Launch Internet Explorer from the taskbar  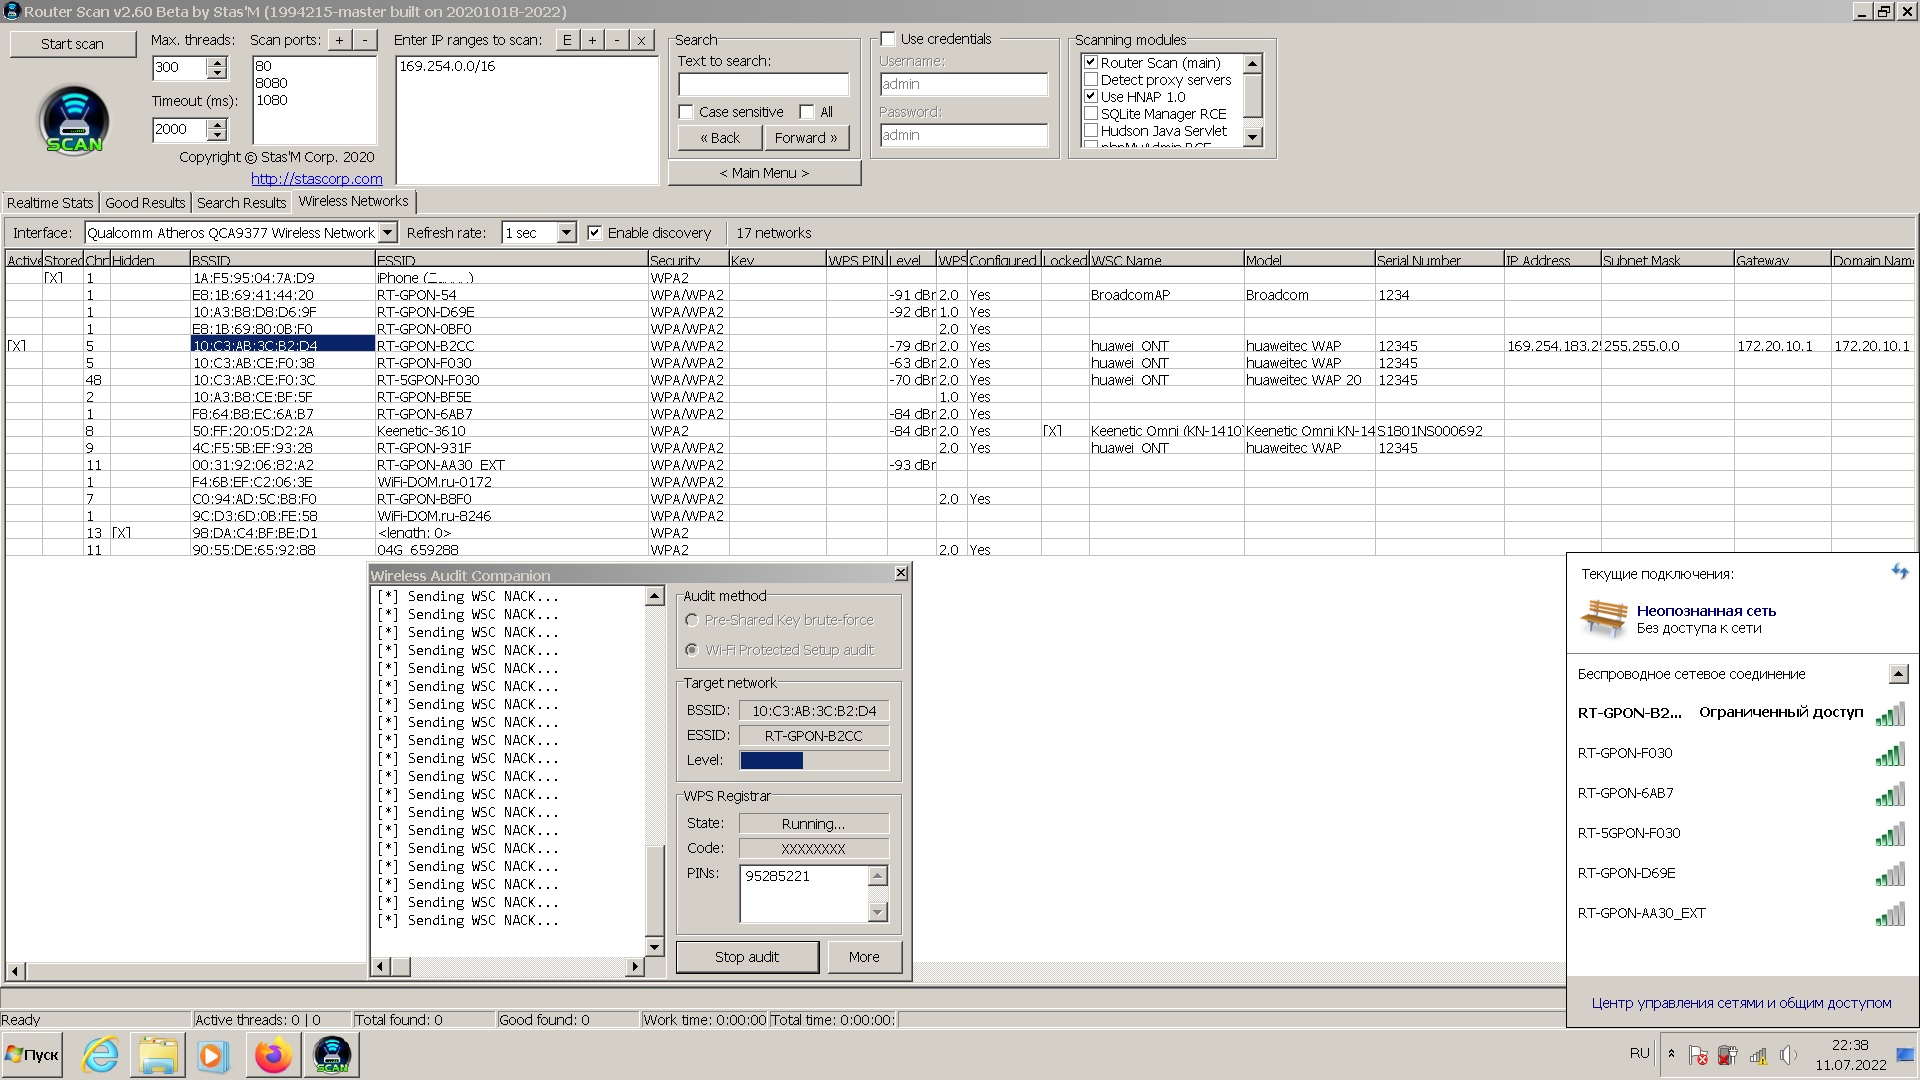(x=100, y=1055)
